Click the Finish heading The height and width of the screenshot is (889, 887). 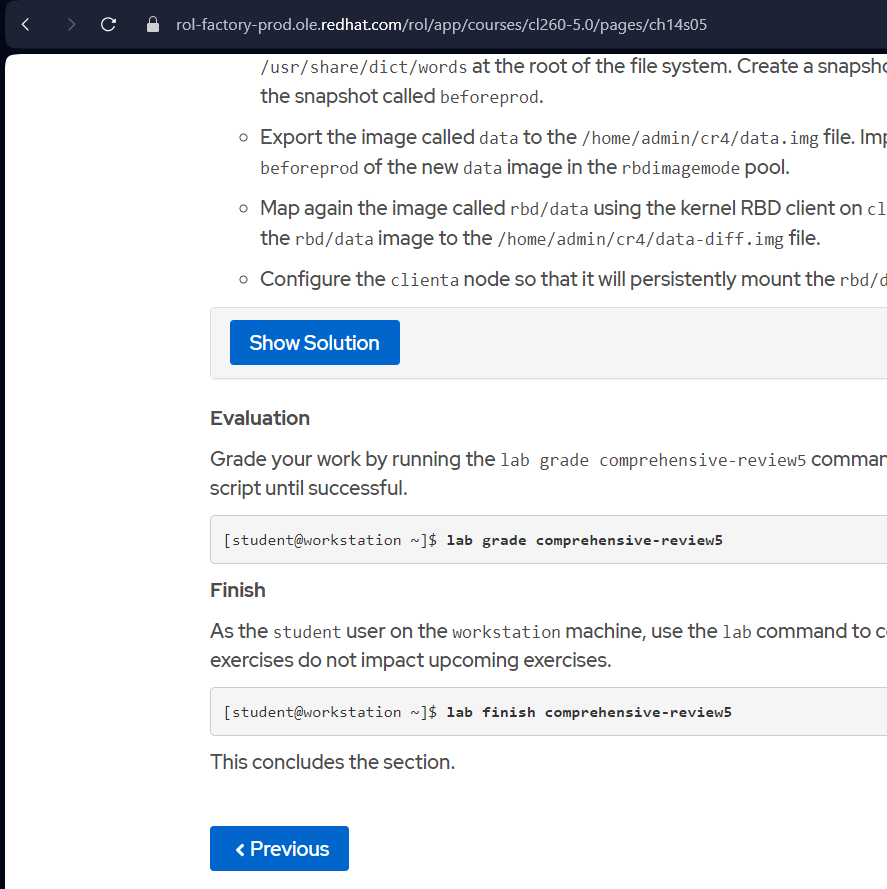tap(238, 590)
